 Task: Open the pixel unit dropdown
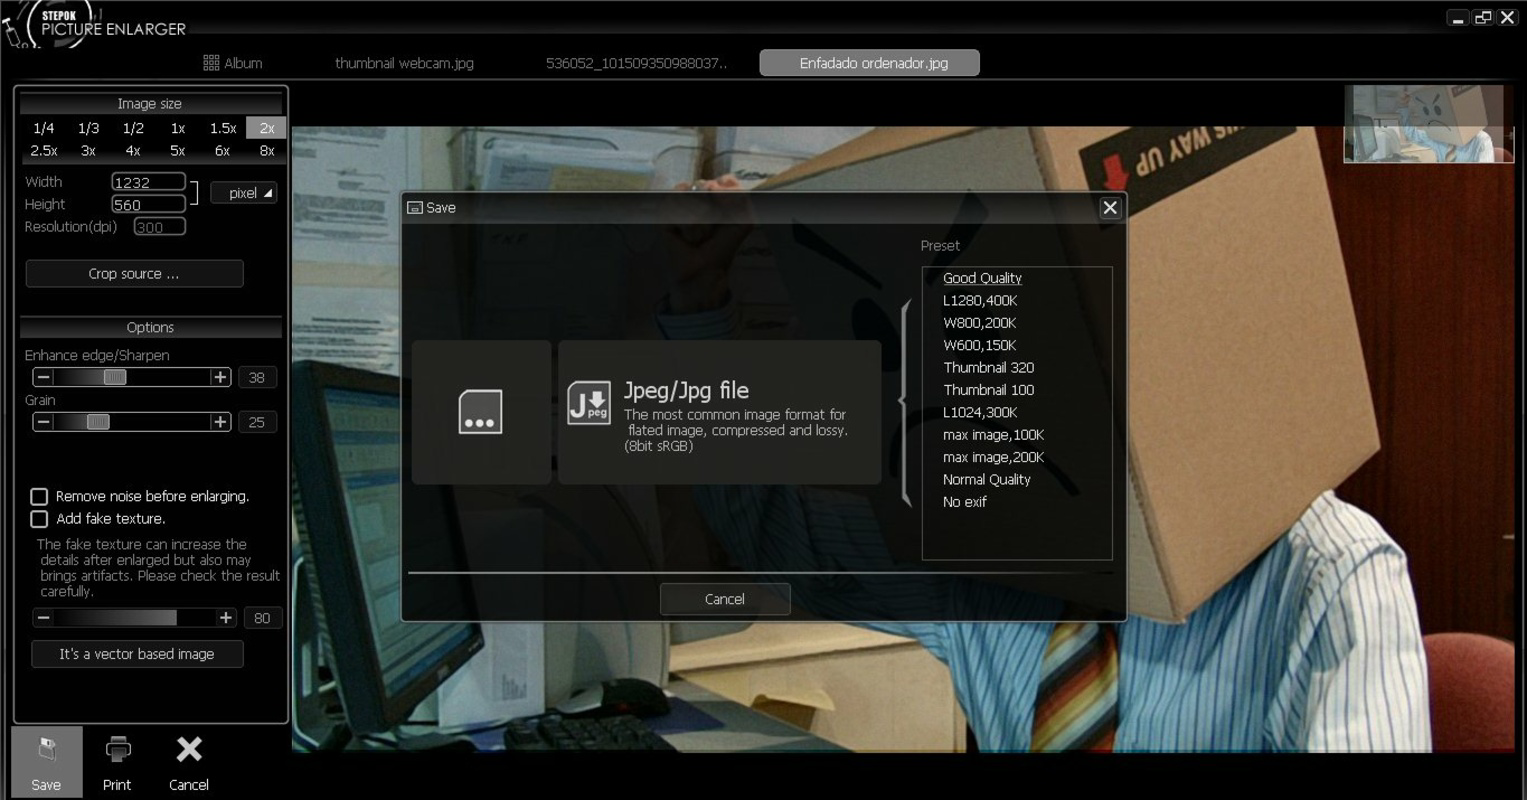tap(244, 192)
